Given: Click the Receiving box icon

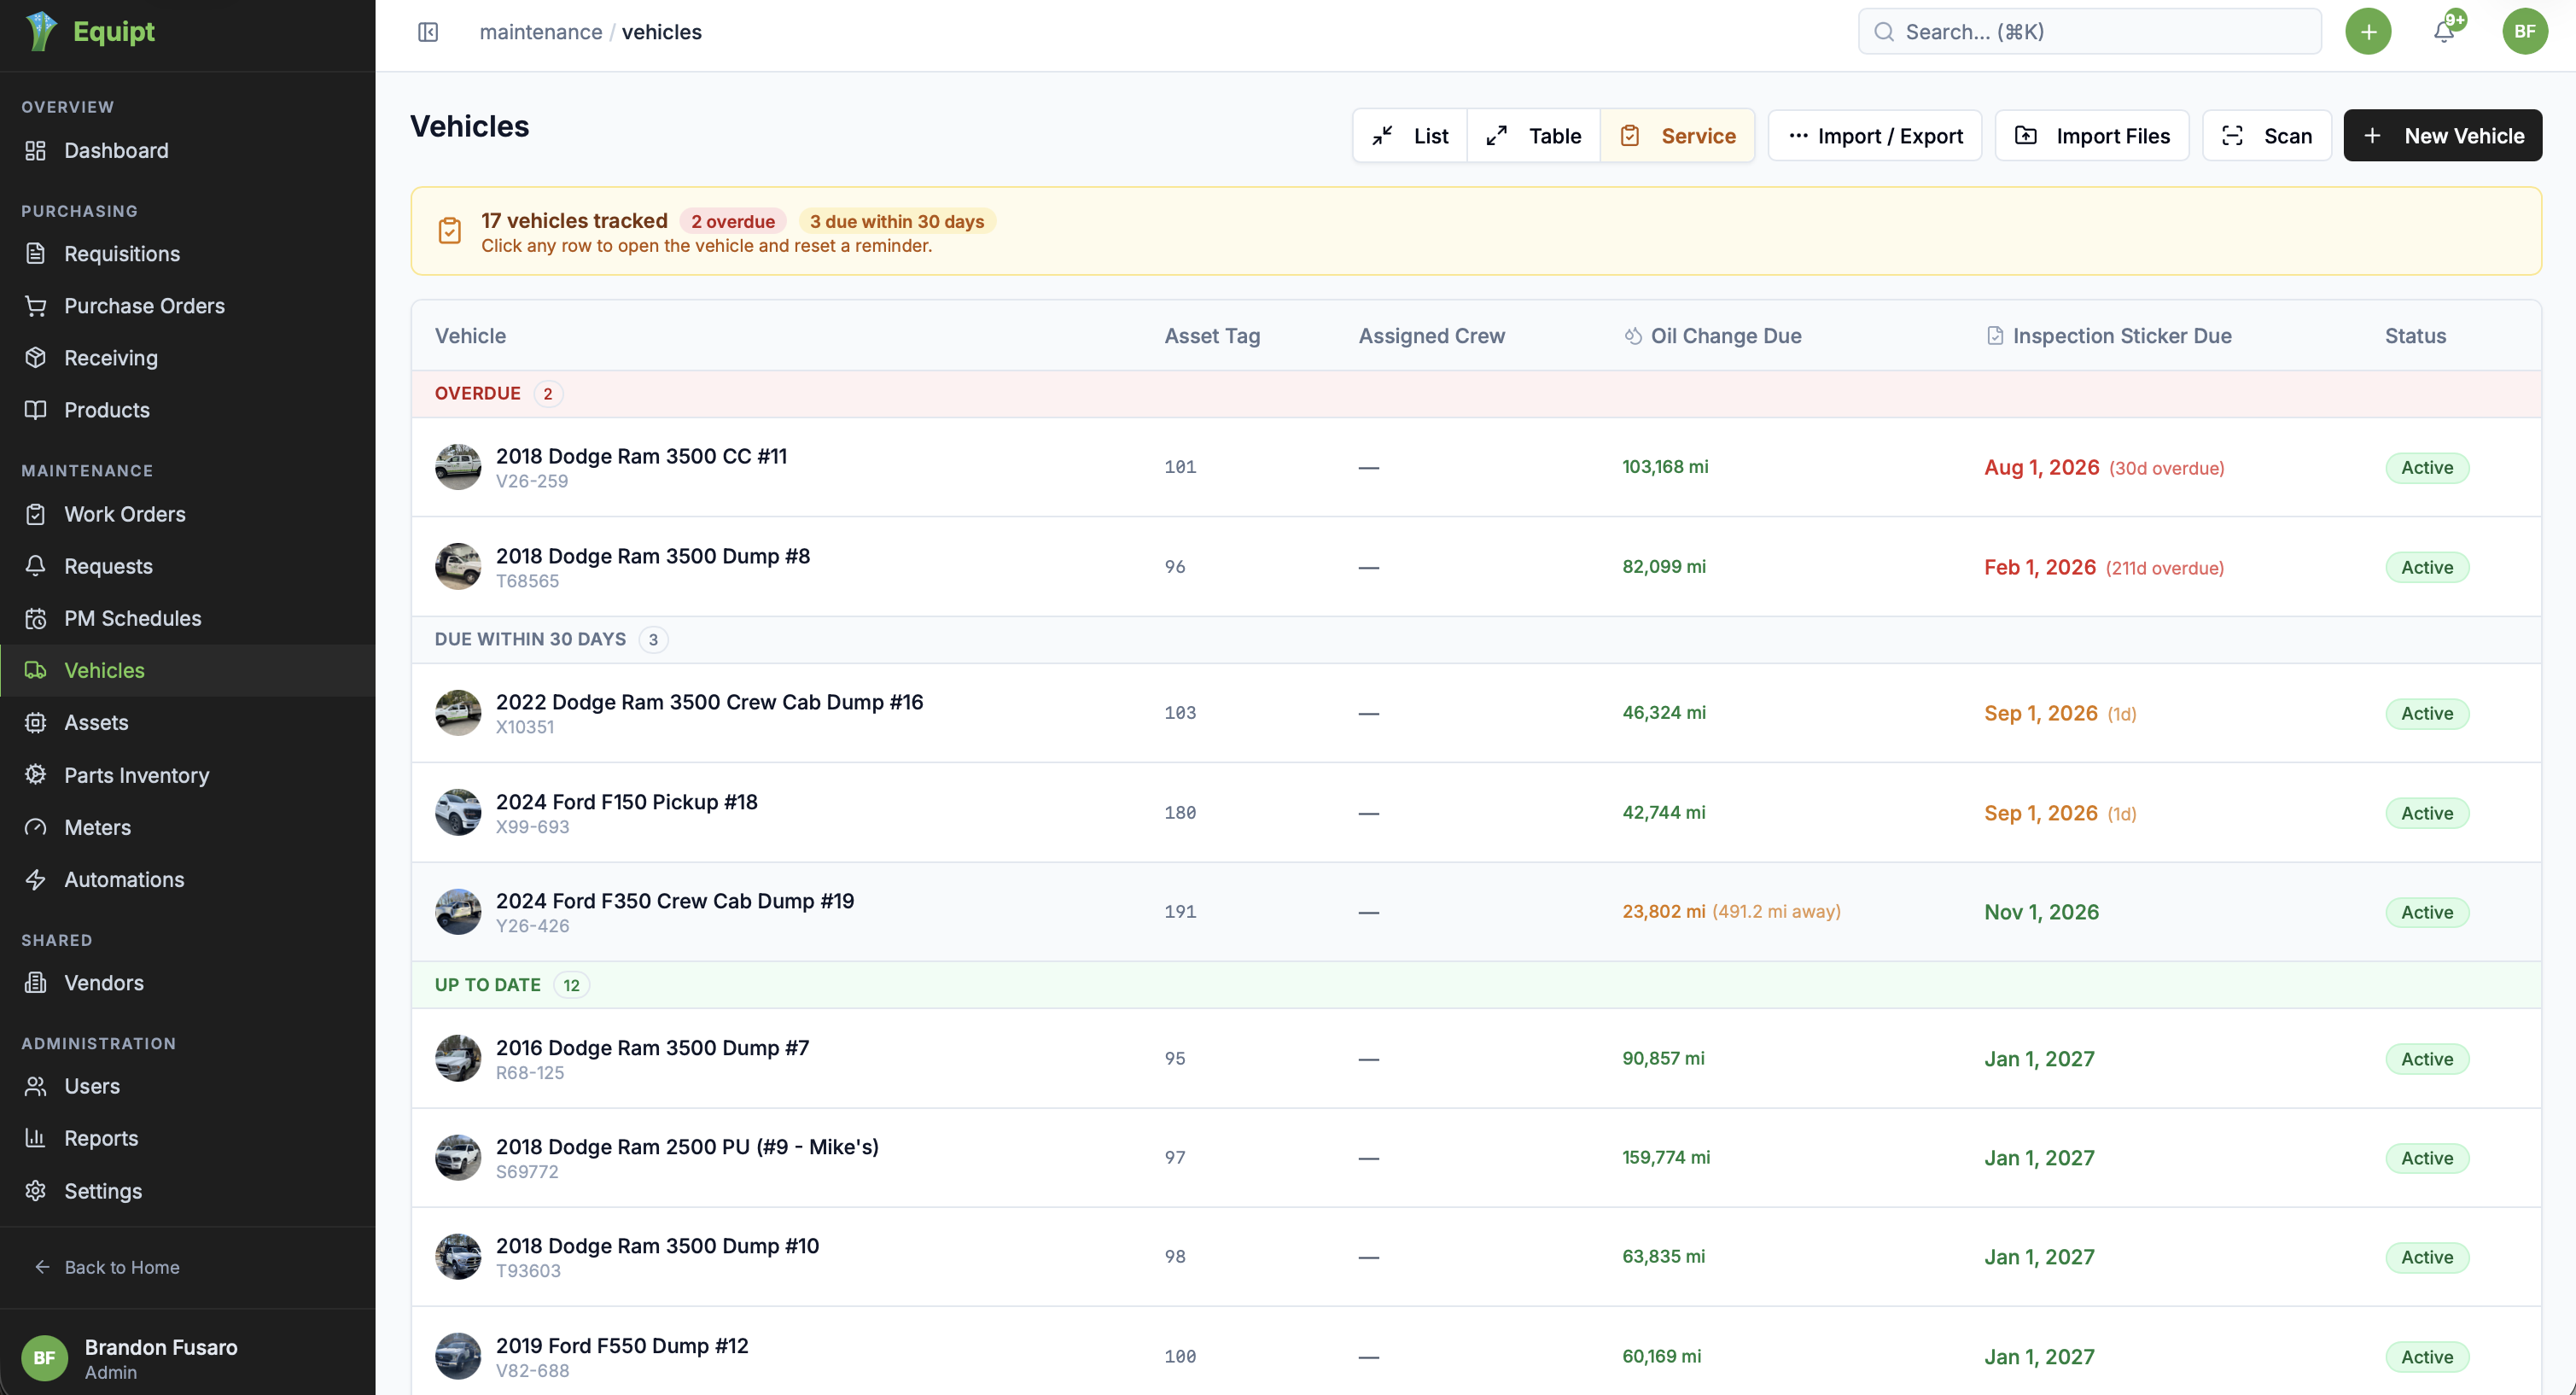Looking at the screenshot, I should pos(36,358).
